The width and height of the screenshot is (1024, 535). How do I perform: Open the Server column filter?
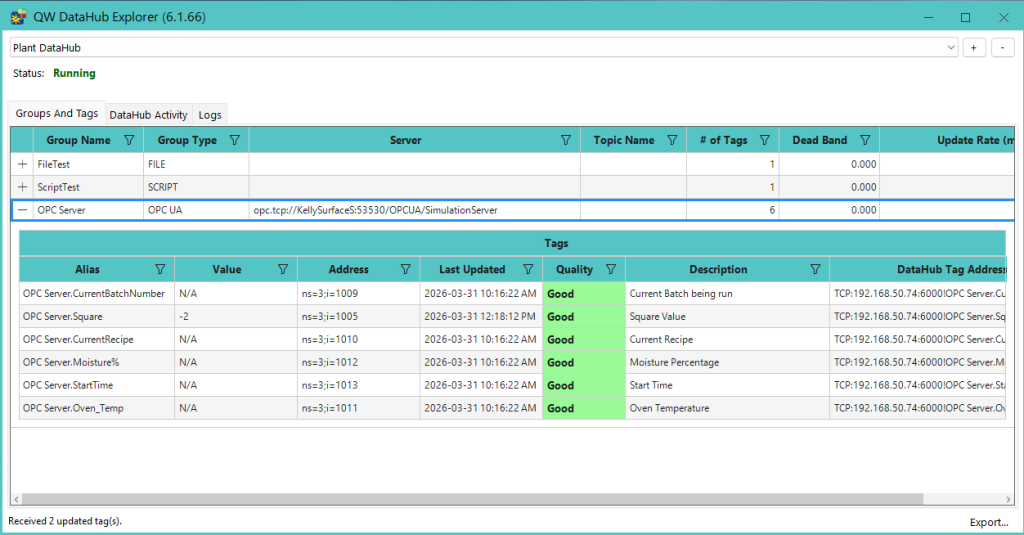coord(566,140)
